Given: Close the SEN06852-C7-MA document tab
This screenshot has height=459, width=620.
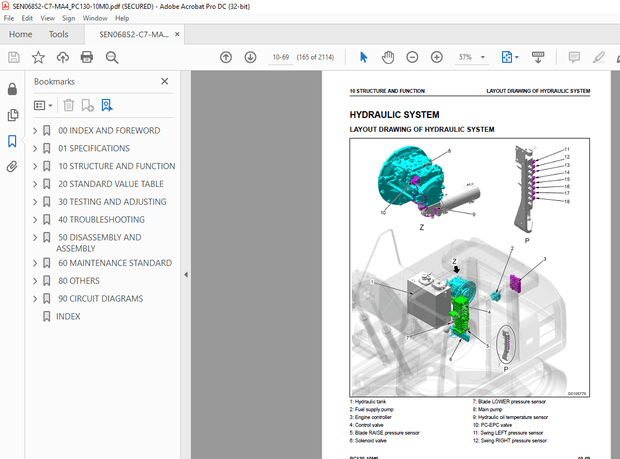Looking at the screenshot, I should click(x=177, y=34).
